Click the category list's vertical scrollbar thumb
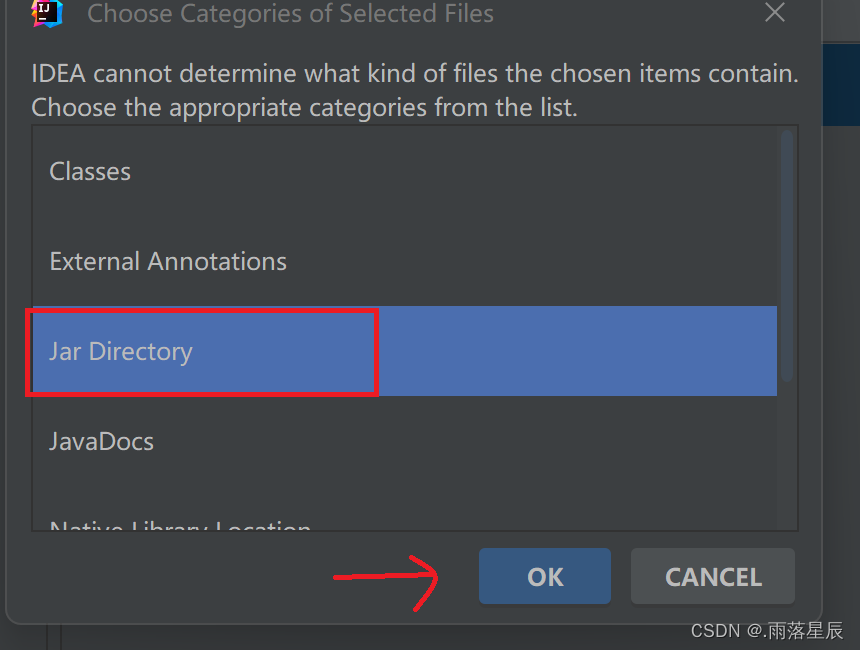This screenshot has width=860, height=650. point(787,255)
